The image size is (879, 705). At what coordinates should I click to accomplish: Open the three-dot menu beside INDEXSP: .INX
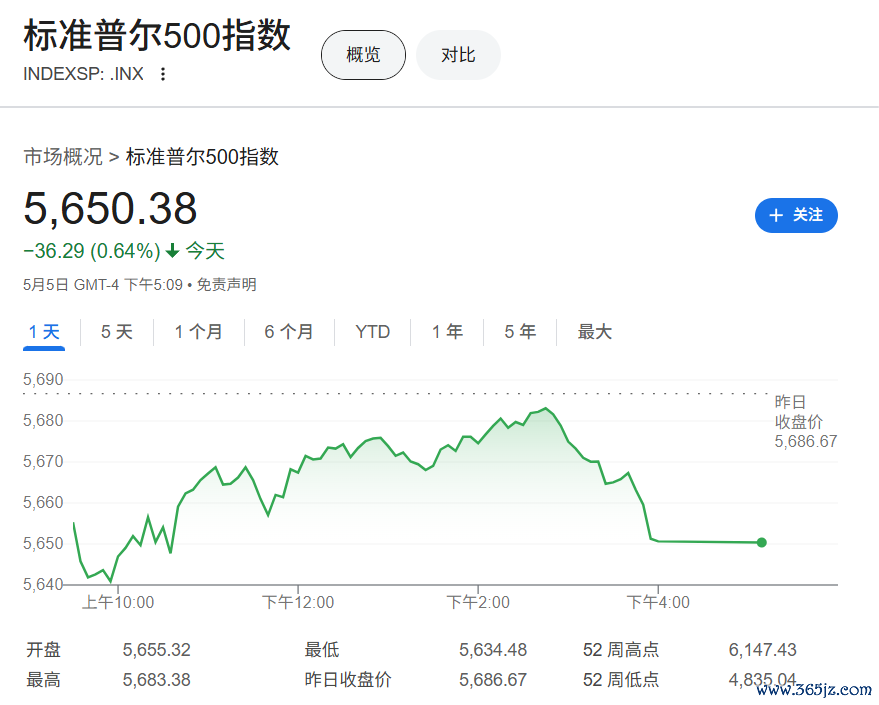[x=163, y=74]
